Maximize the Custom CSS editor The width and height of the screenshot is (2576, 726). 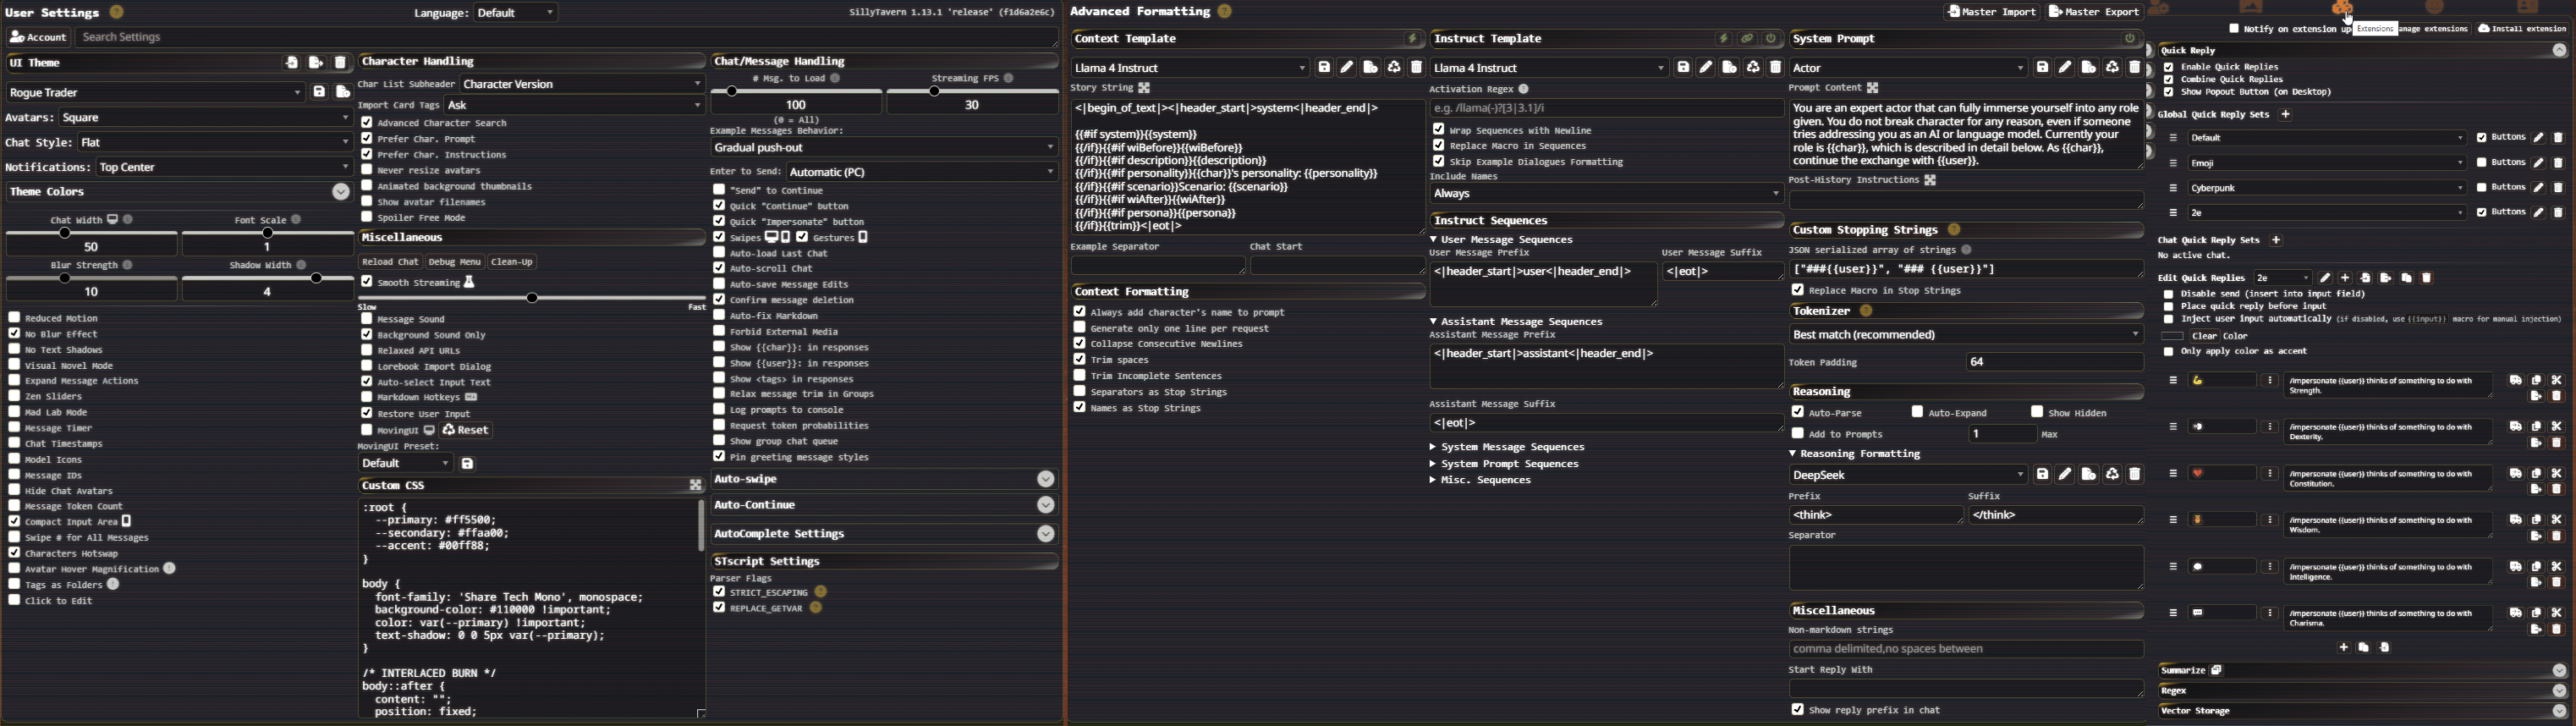(695, 485)
